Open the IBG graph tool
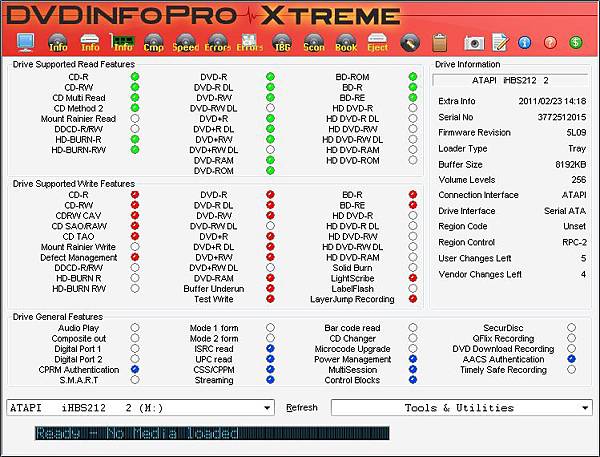The width and height of the screenshot is (600, 457). (282, 42)
